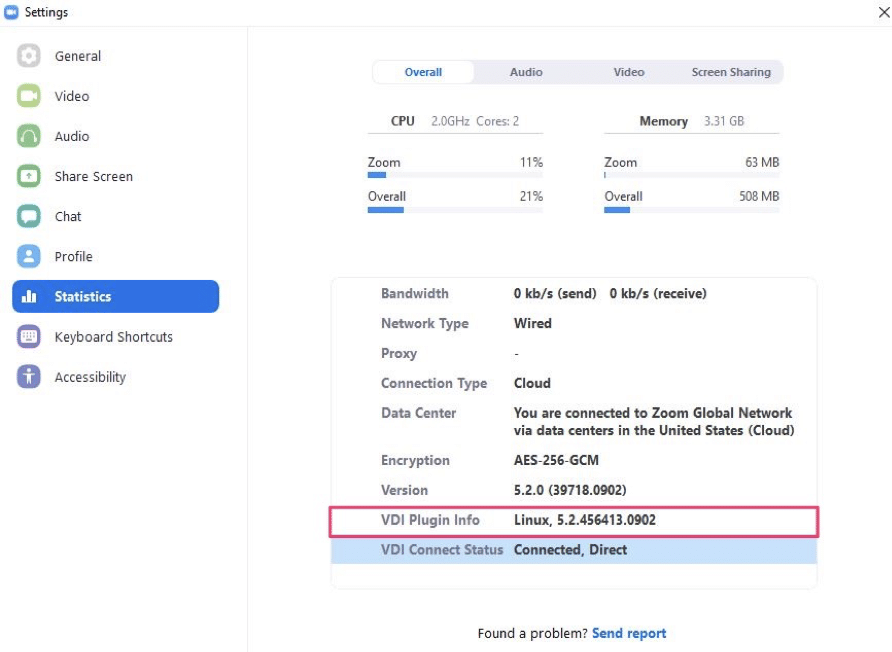Select the Statistics sidebar item
The image size is (892, 652).
115,296
